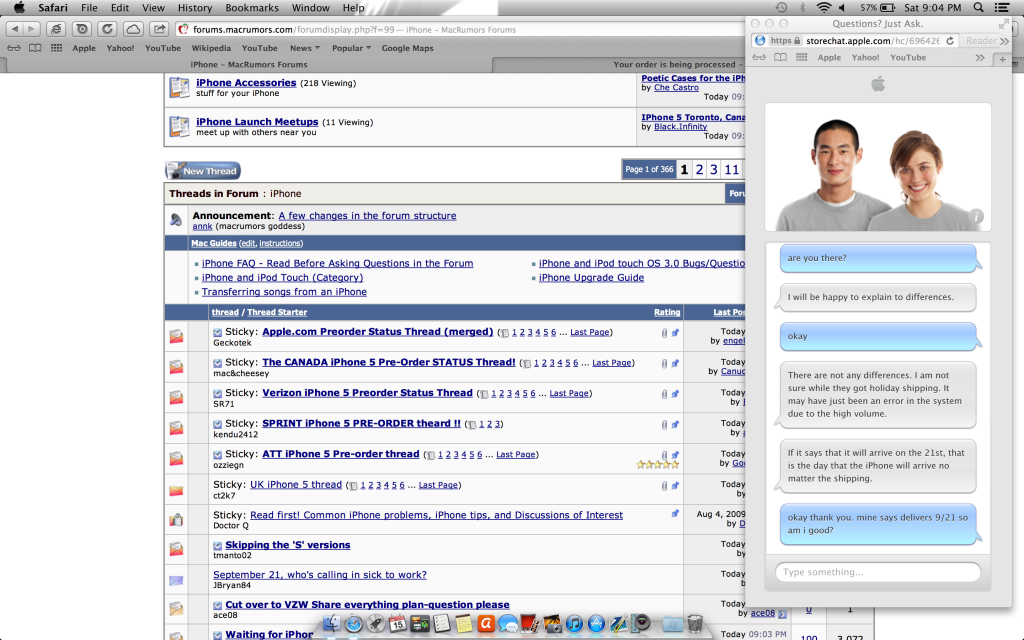
Task: Go forward with the Safari forward arrow
Action: (31, 29)
